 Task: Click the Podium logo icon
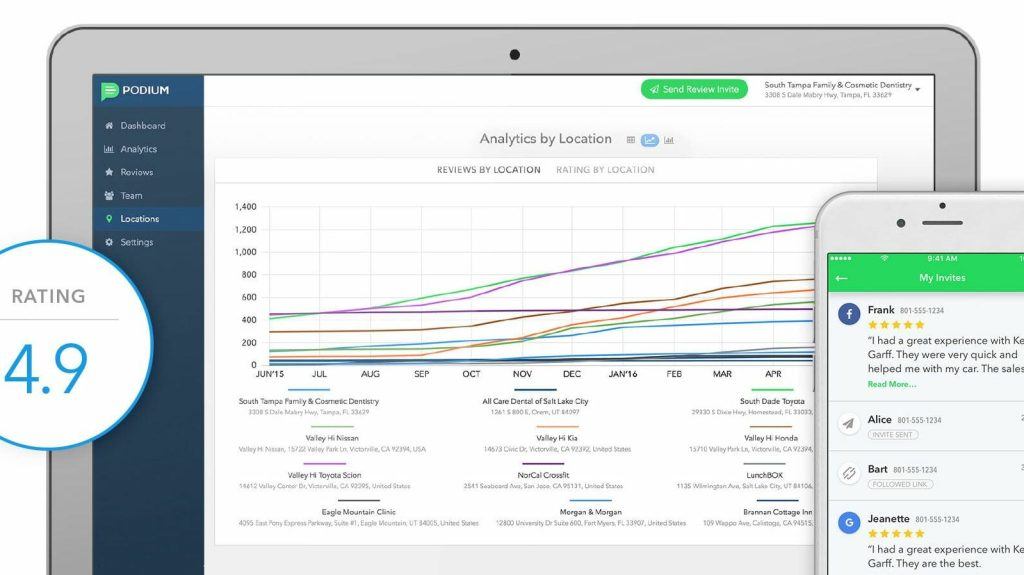(x=109, y=91)
